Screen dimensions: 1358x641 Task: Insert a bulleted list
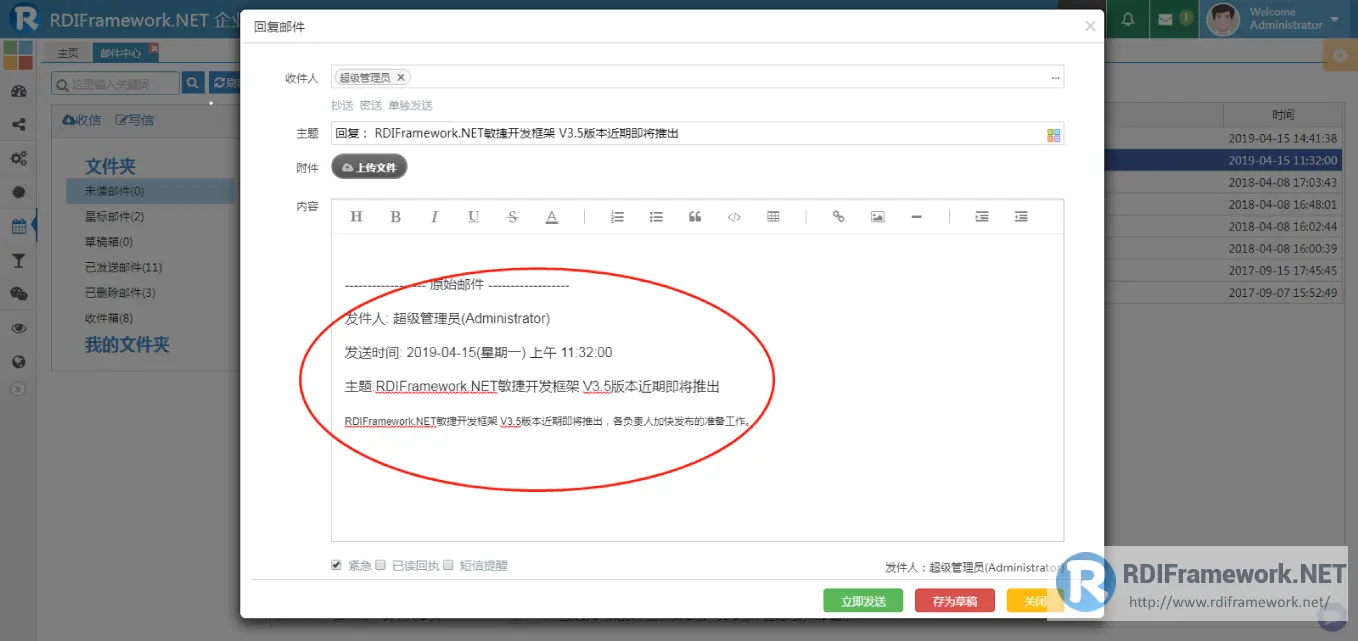pyautogui.click(x=656, y=217)
